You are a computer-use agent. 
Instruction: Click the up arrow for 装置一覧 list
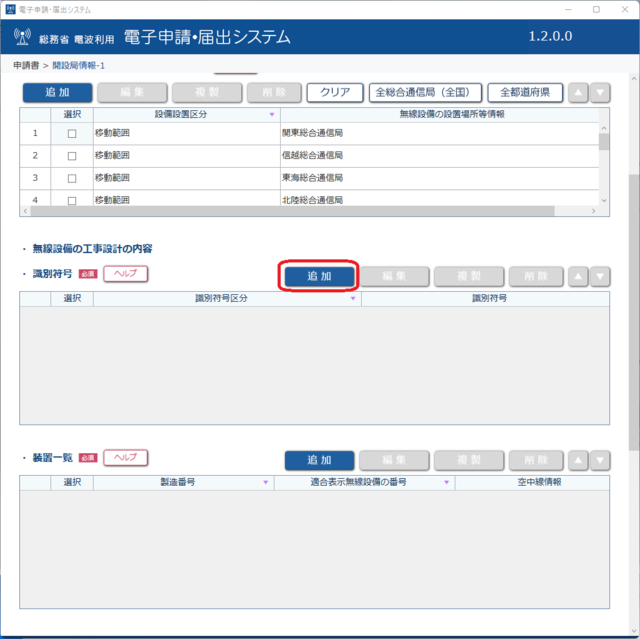[578, 460]
